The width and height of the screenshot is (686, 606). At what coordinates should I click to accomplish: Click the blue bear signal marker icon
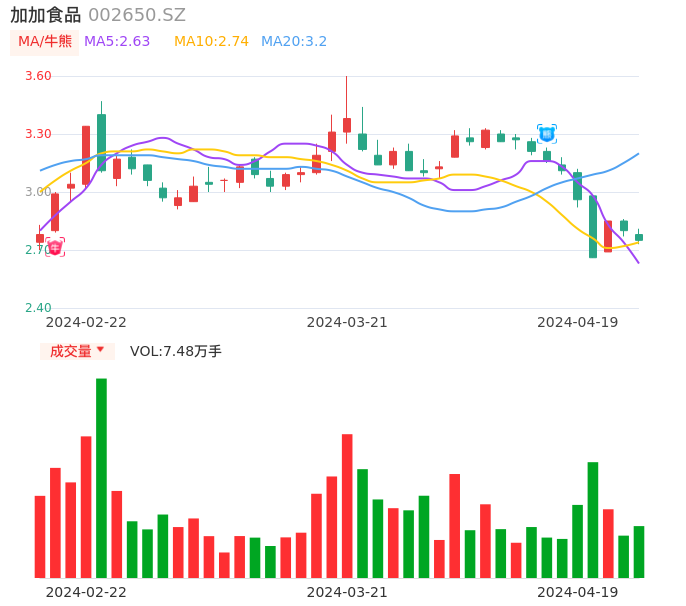click(x=546, y=134)
